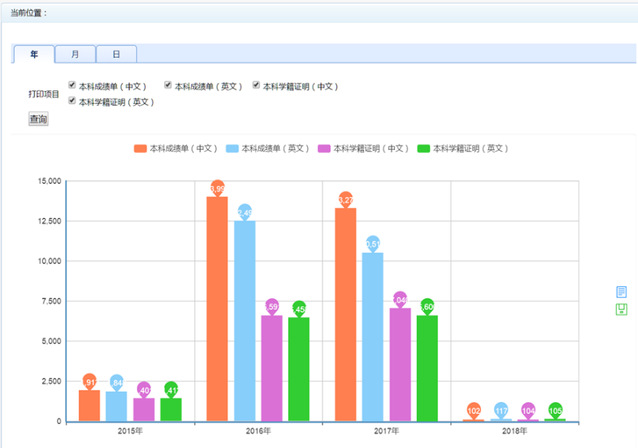Toggle the 本科成绩单（英文） checkbox
This screenshot has height=448, width=638.
tap(169, 86)
